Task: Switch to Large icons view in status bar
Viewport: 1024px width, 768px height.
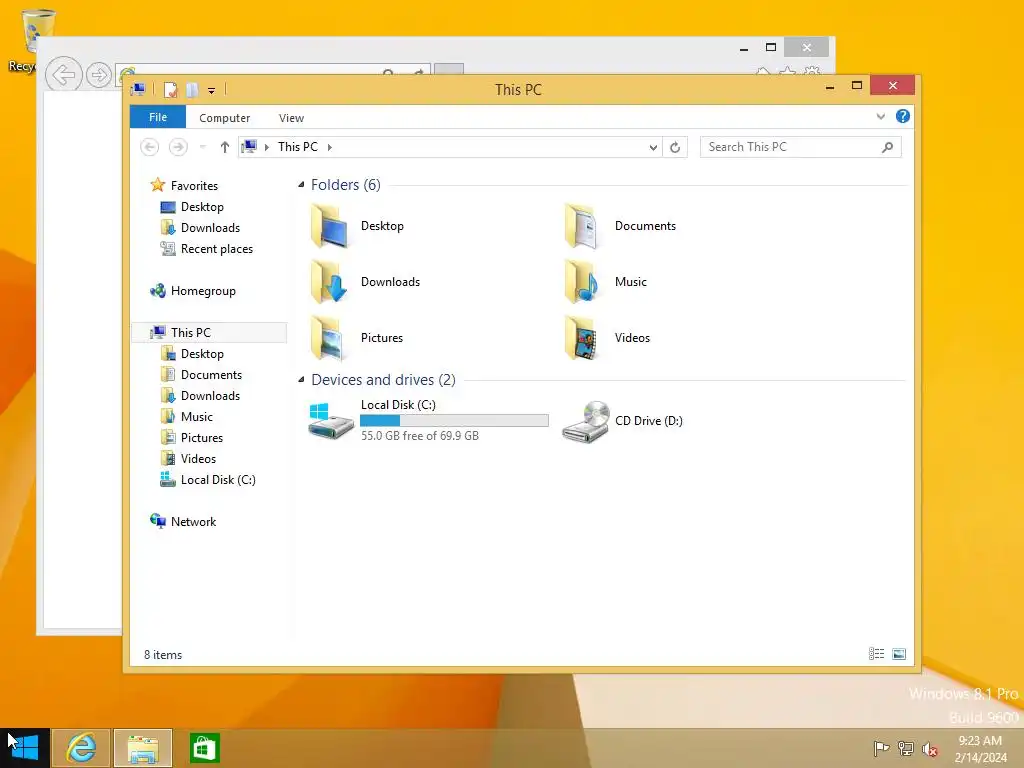Action: click(x=899, y=654)
